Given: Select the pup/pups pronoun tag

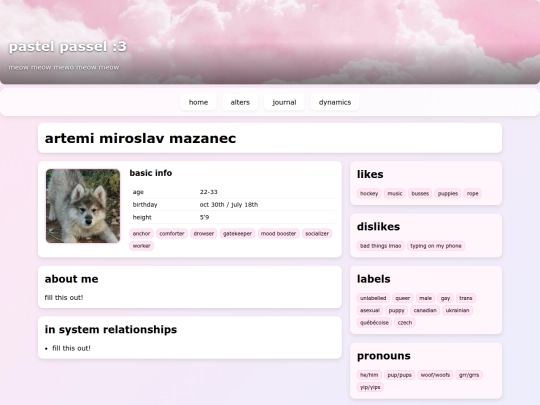Looking at the screenshot, I should 399,375.
